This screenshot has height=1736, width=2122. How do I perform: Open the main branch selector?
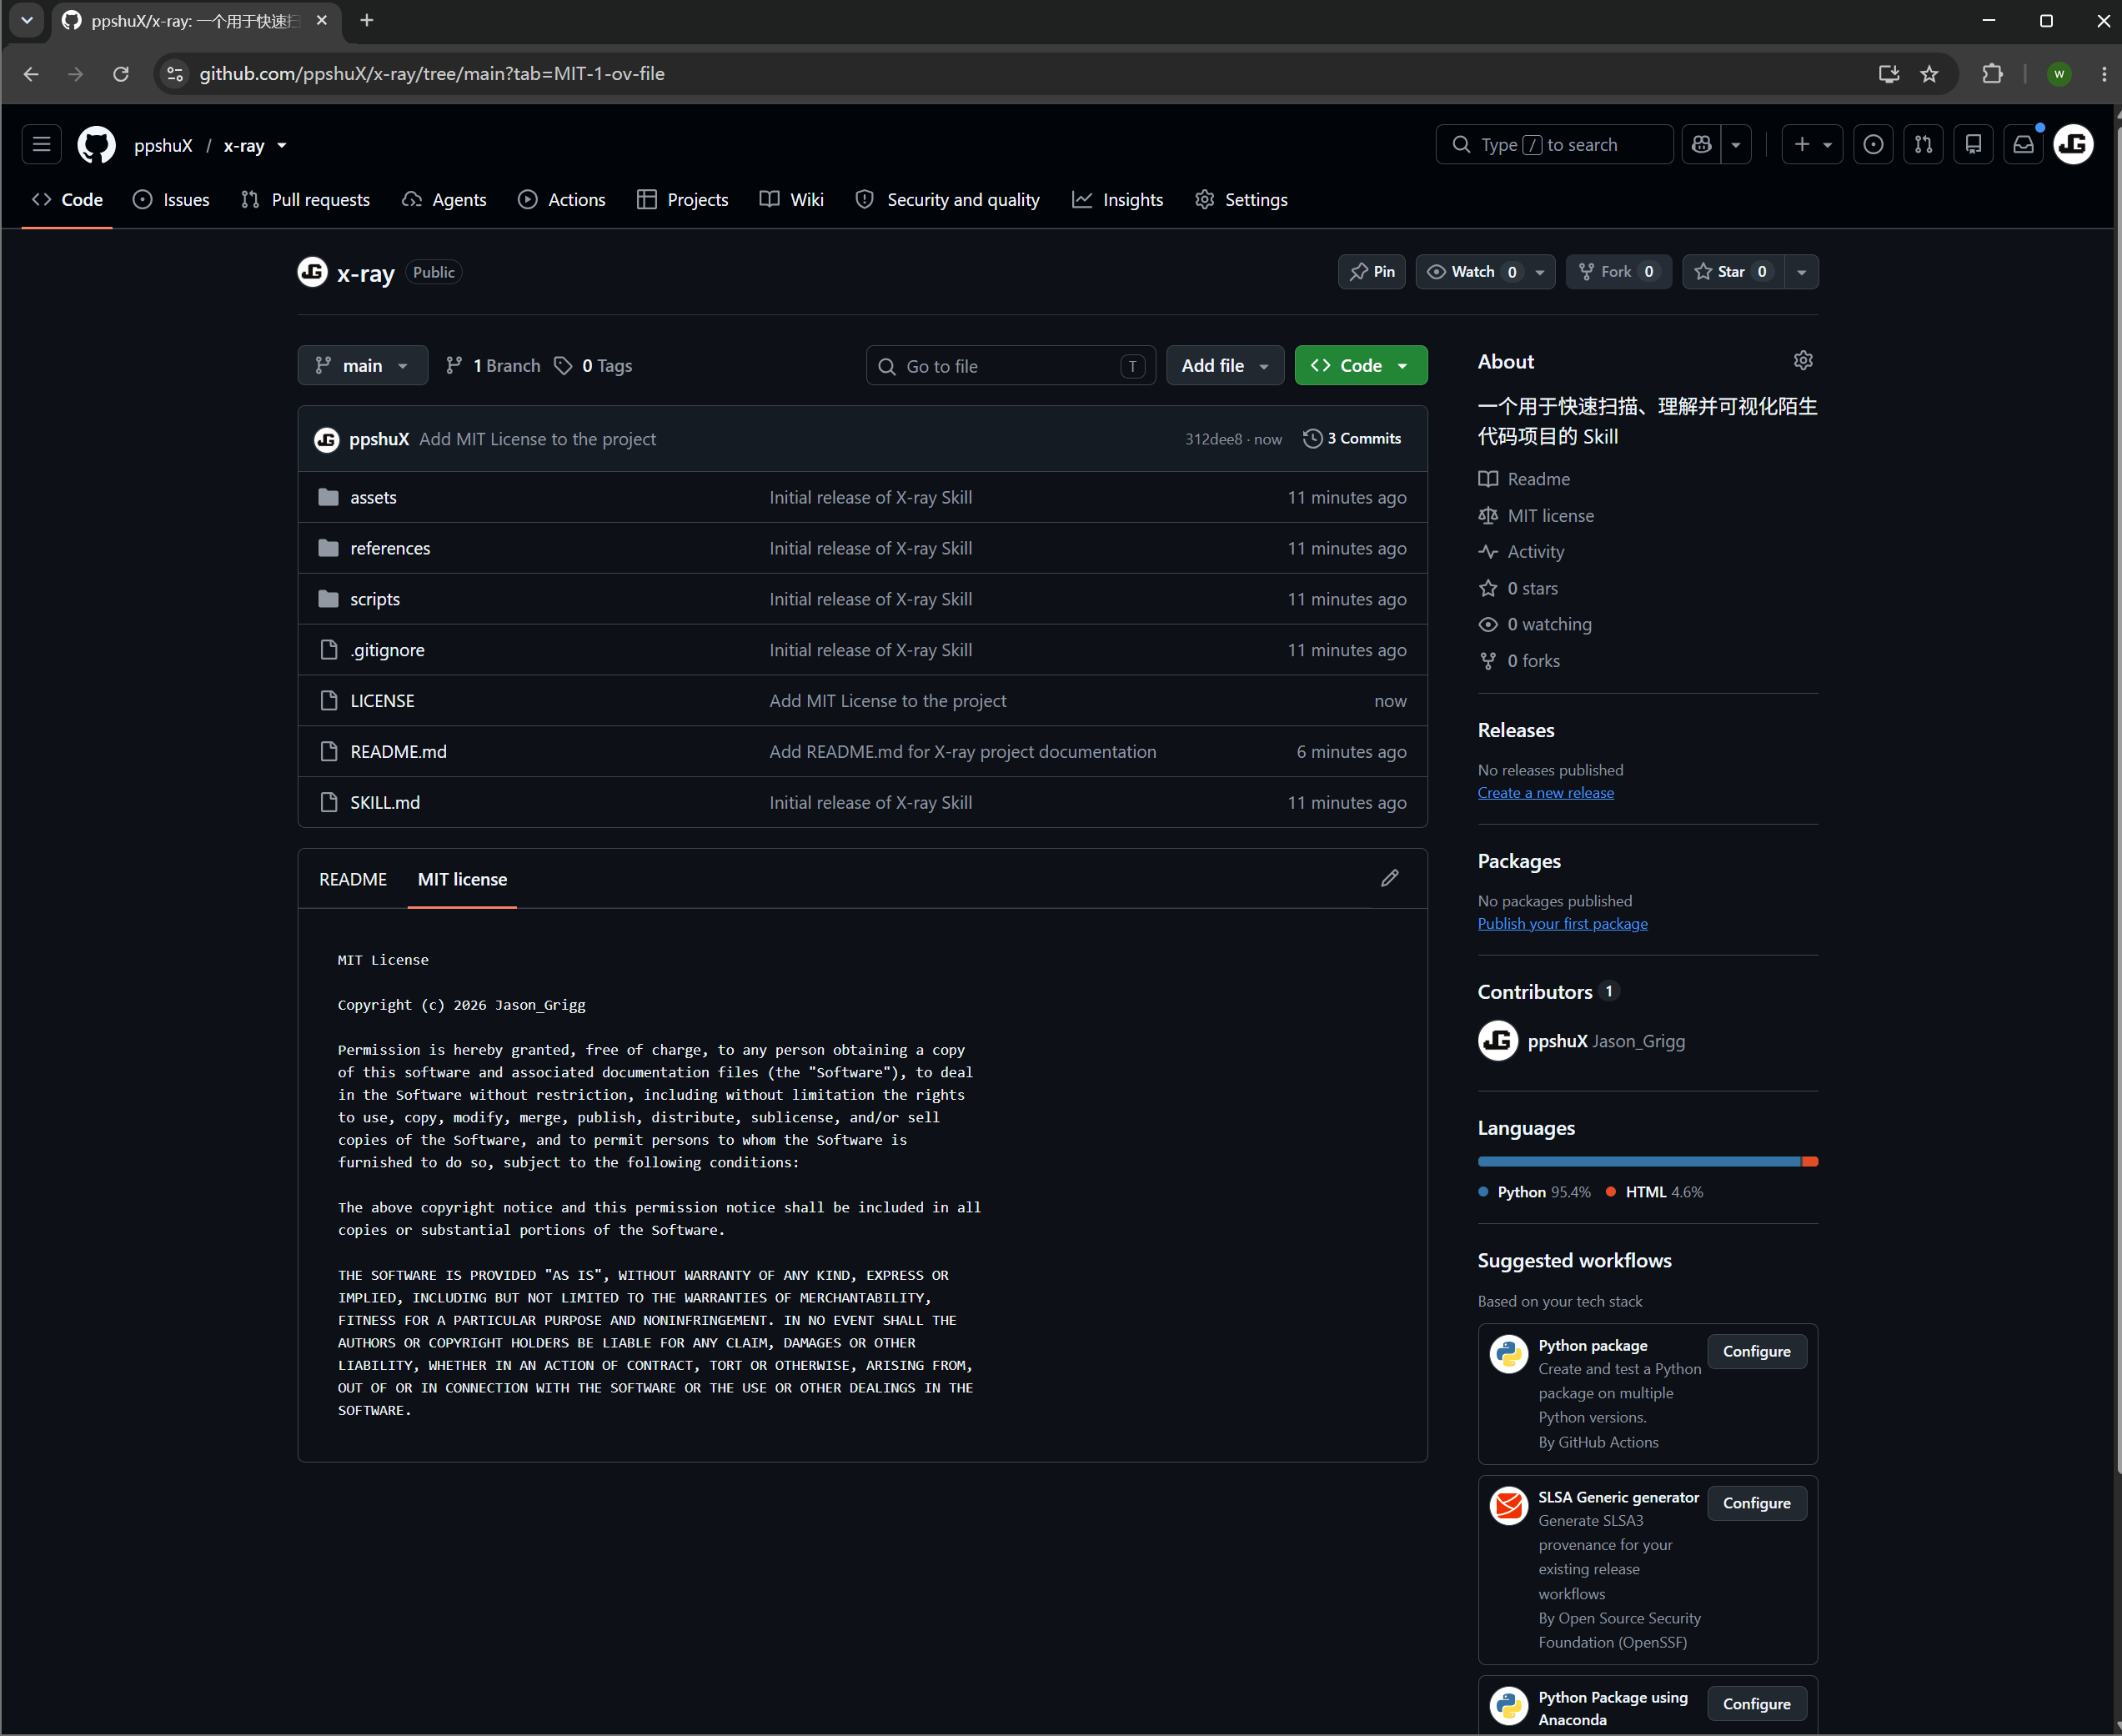pyautogui.click(x=362, y=366)
